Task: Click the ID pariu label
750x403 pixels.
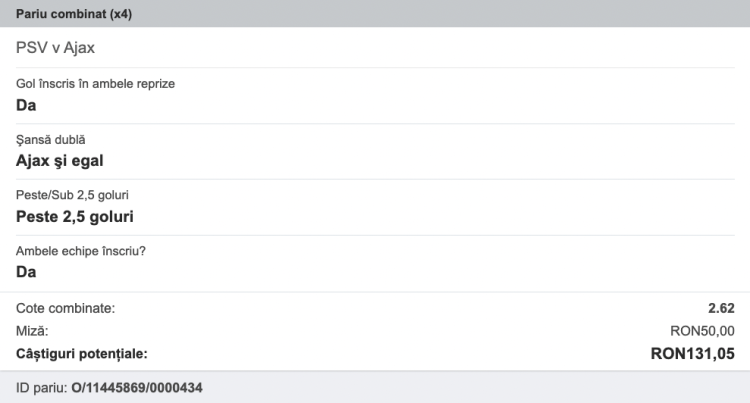Action: pyautogui.click(x=41, y=387)
